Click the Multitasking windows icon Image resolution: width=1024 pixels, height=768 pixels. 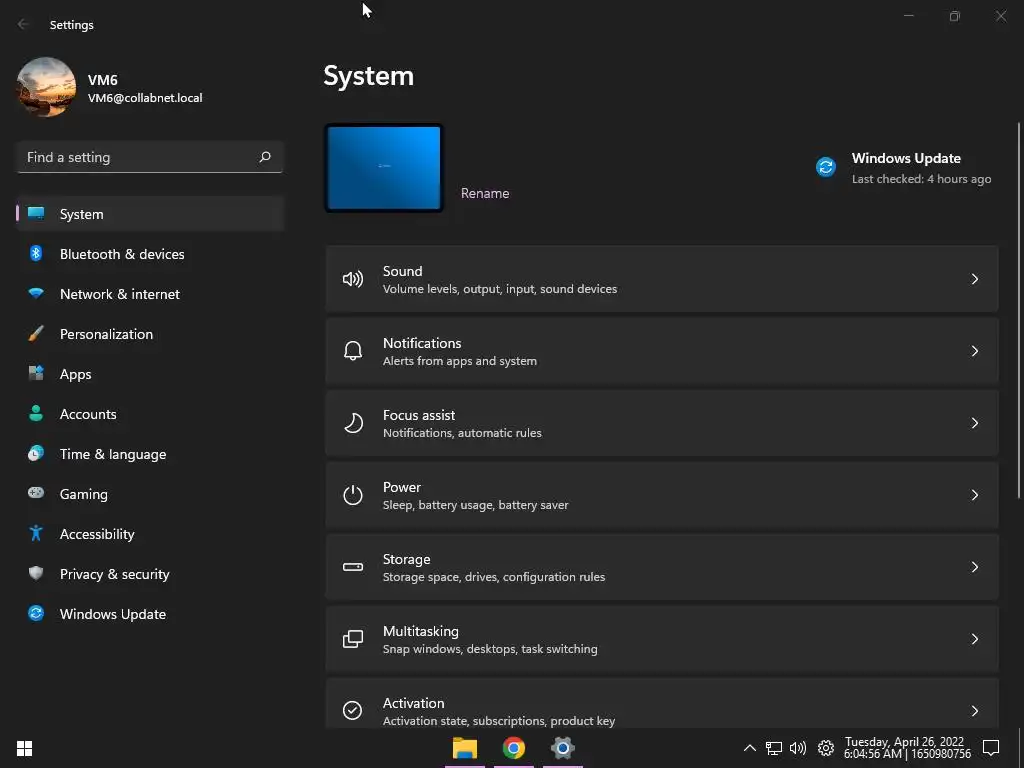click(x=353, y=639)
